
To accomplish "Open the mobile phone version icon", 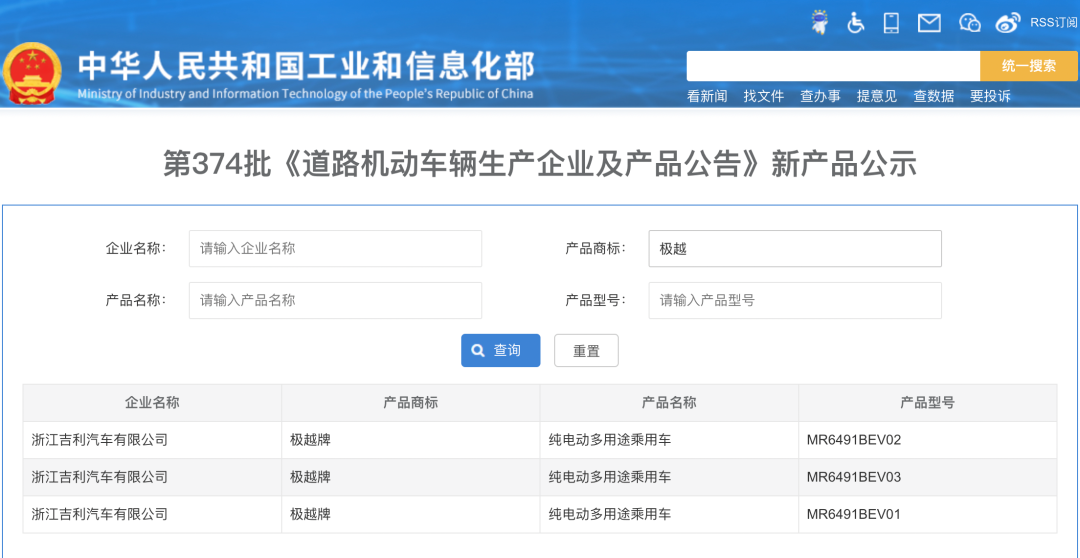I will 891,23.
